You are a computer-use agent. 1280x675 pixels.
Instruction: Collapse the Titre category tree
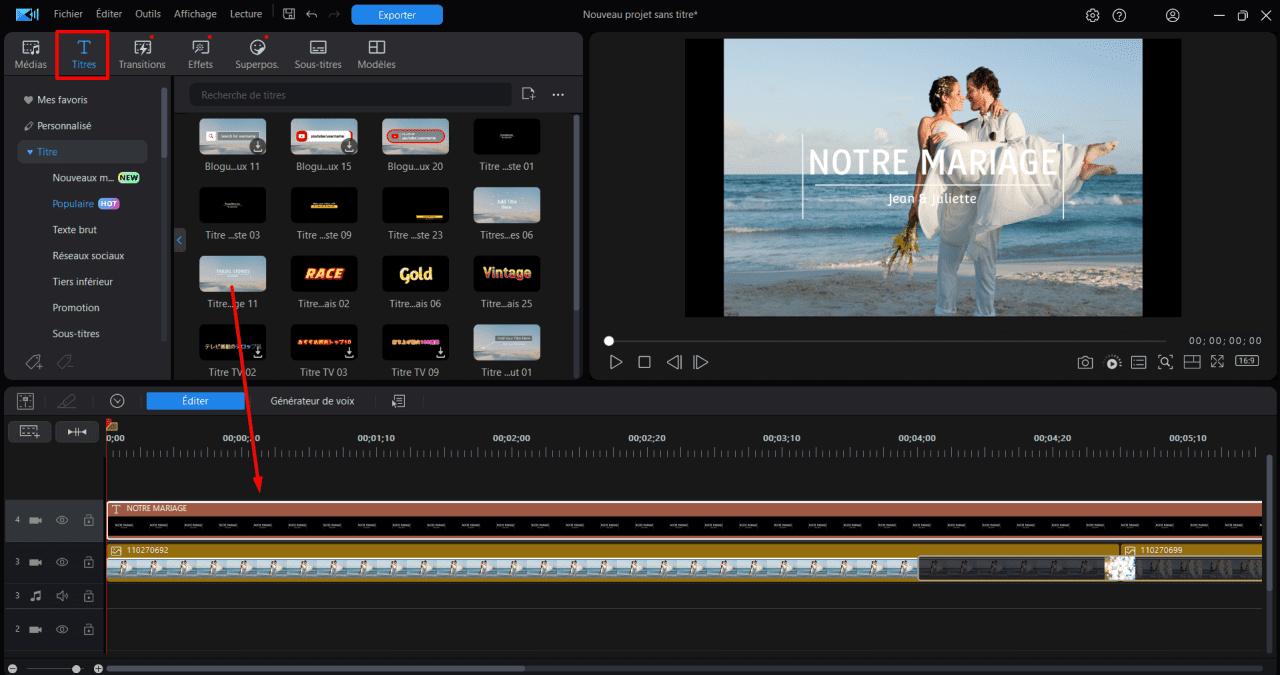coord(30,152)
